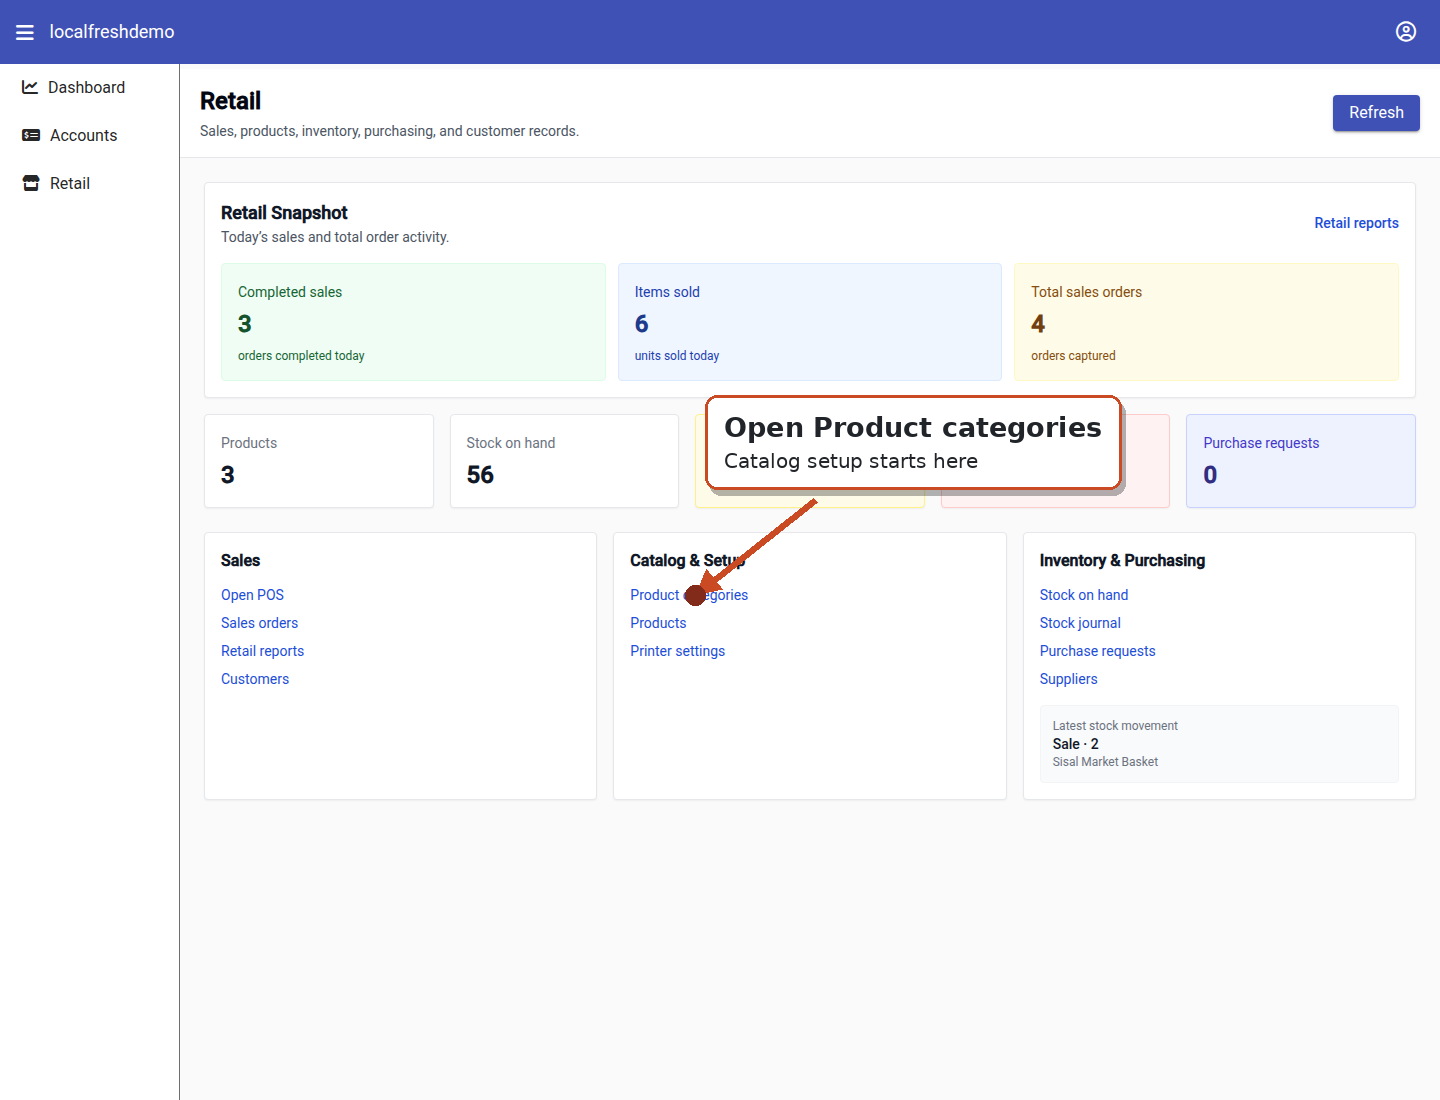
Task: Click the Purchase requests 0 card
Action: point(1300,461)
